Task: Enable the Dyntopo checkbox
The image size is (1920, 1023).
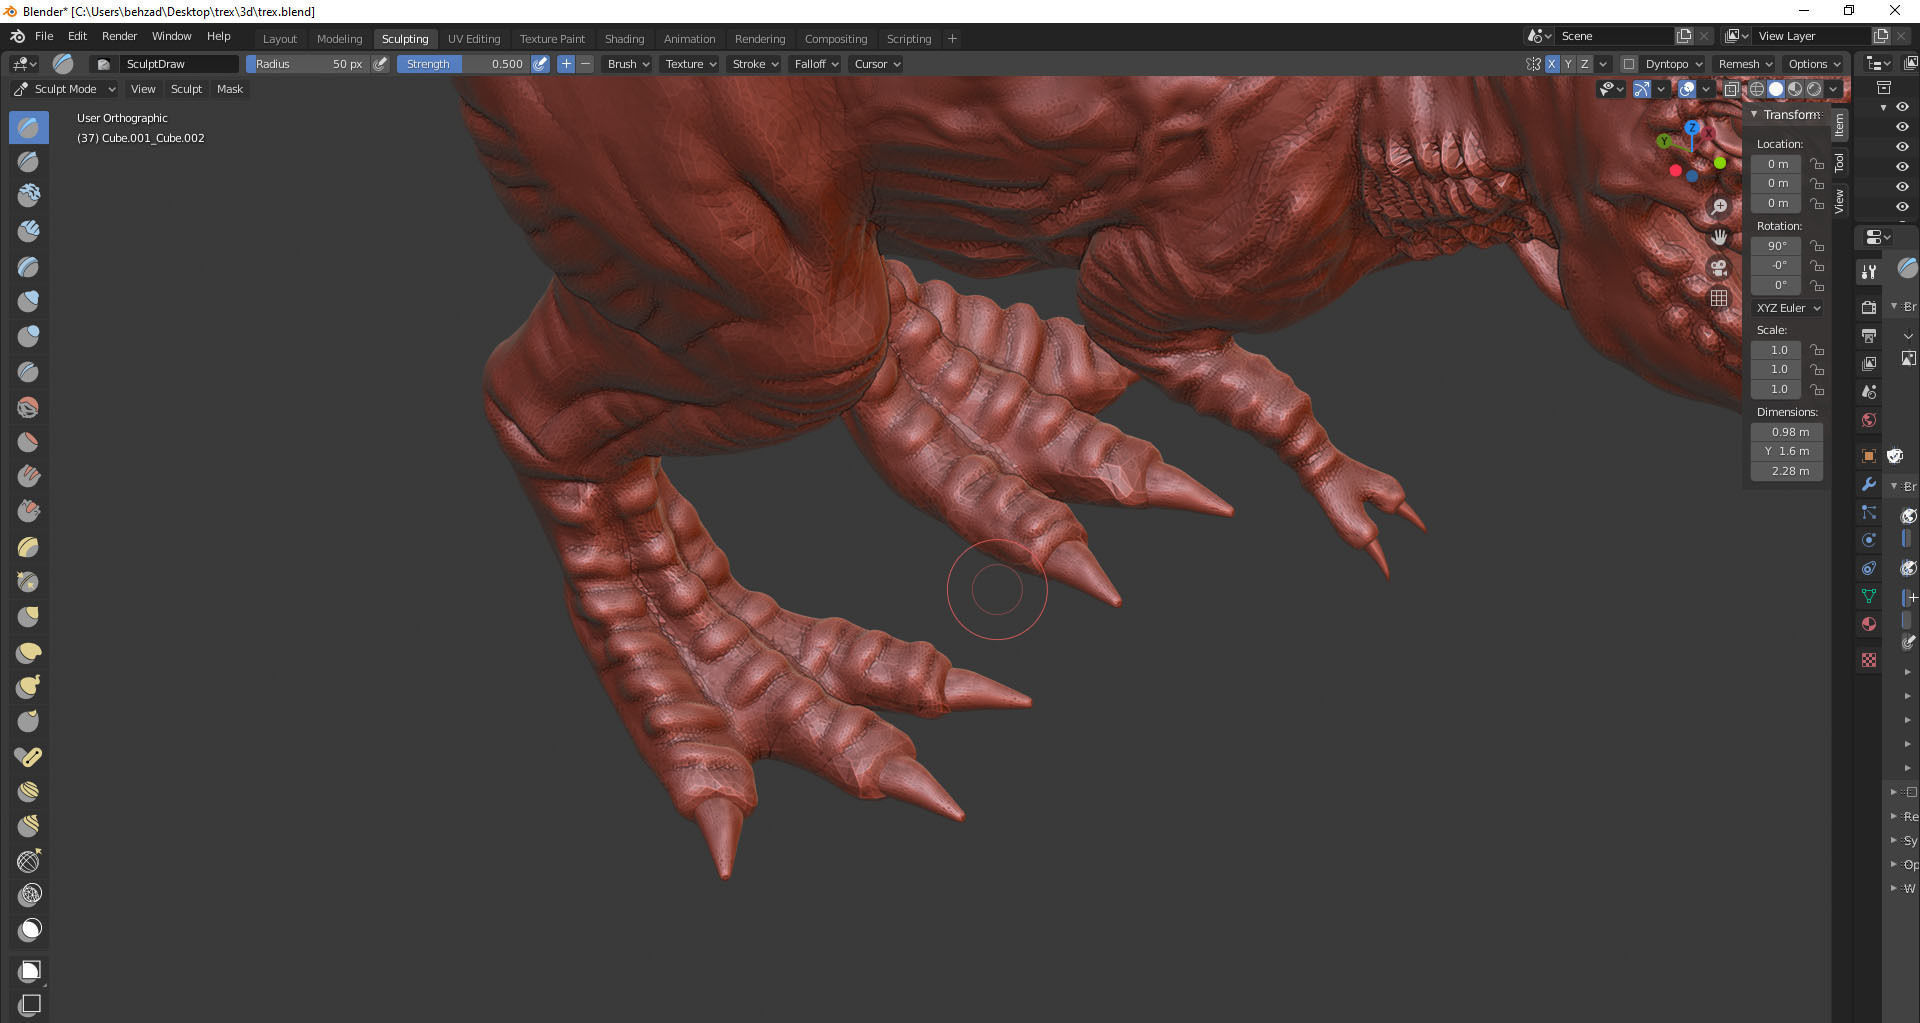Action: click(1629, 64)
